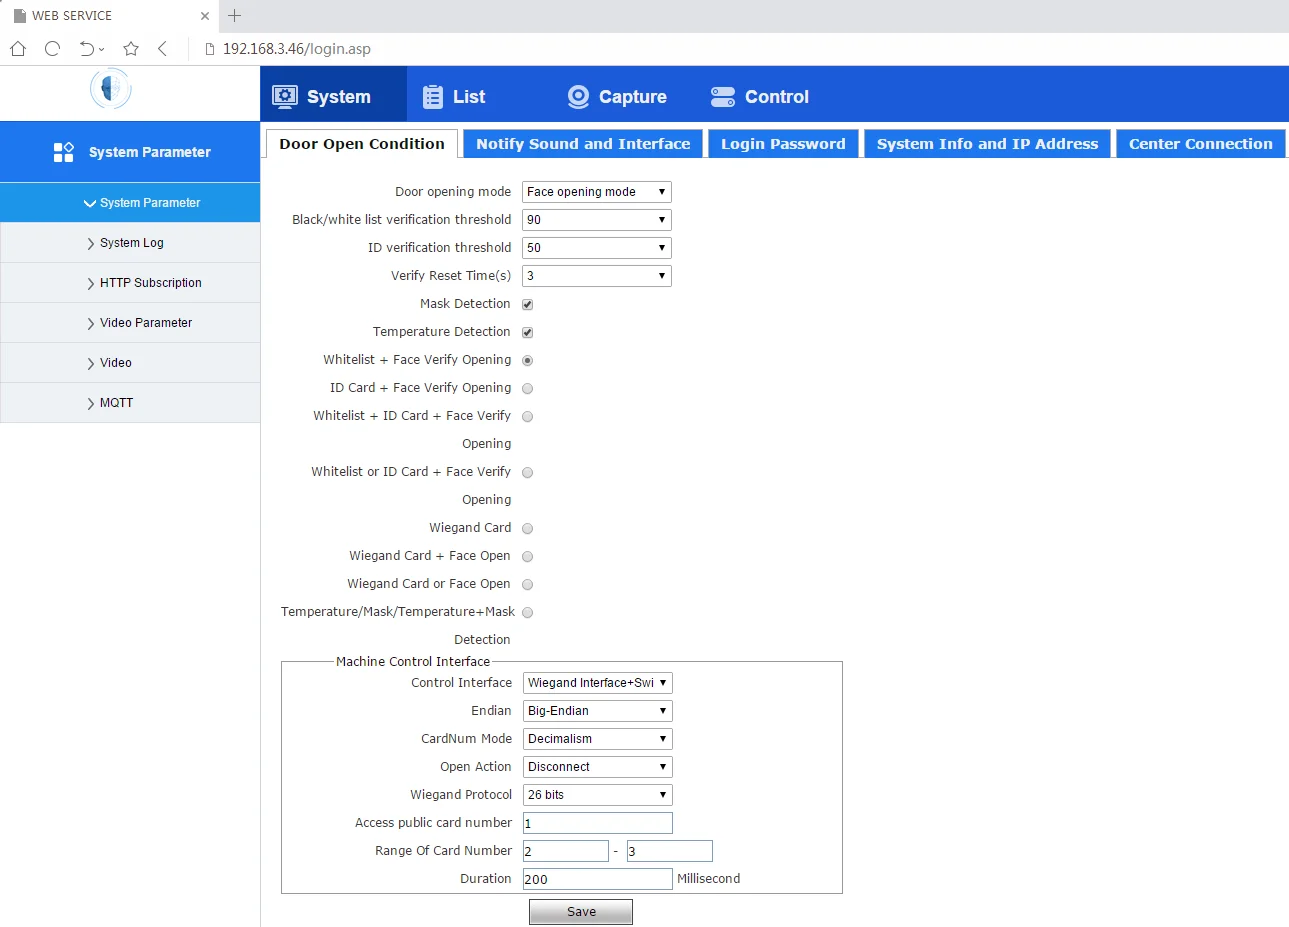Click the System monitor icon in top navigation
This screenshot has height=927, width=1289.
[x=285, y=96]
